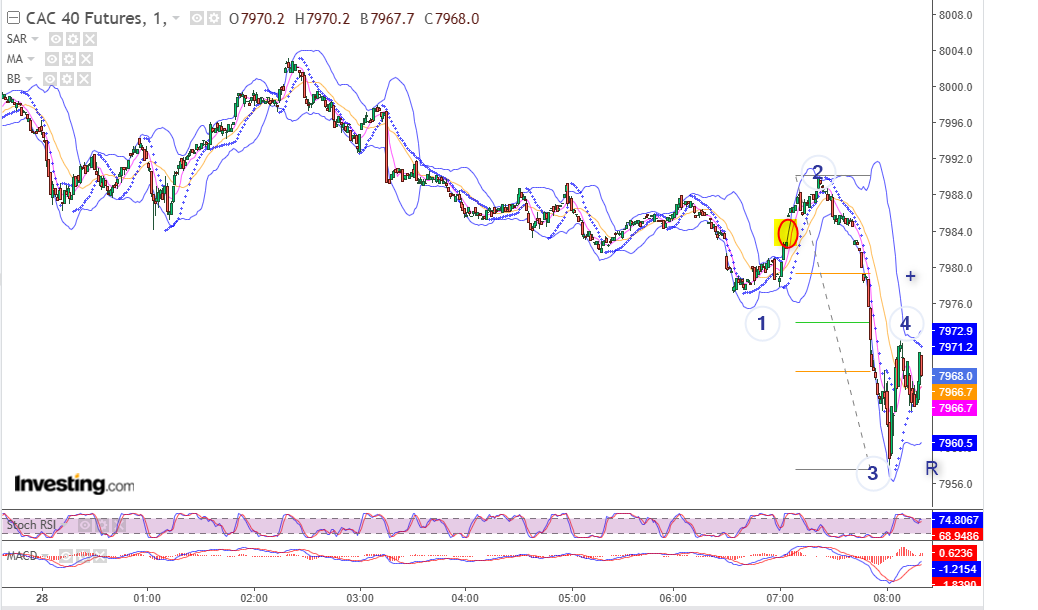Click the R text annotation near price axis
The width and height of the screenshot is (1038, 610).
point(931,469)
